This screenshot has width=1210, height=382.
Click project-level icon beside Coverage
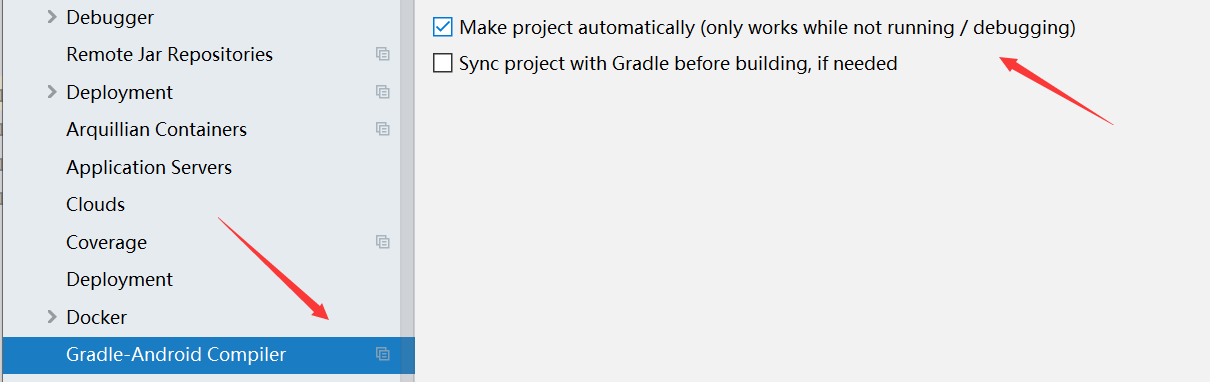(x=382, y=242)
